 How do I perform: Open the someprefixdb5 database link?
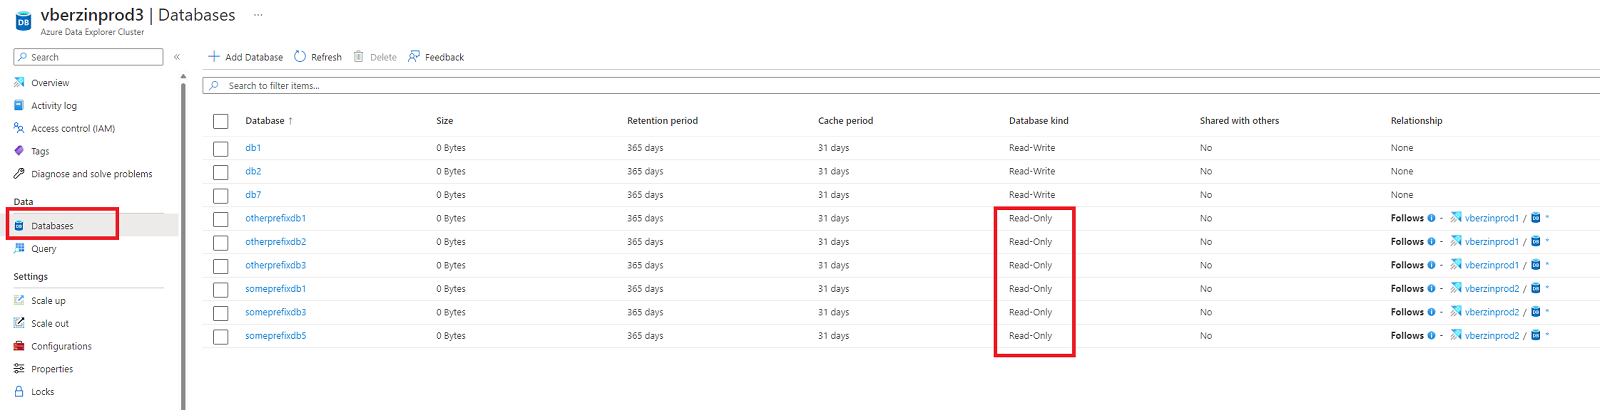click(x=276, y=336)
